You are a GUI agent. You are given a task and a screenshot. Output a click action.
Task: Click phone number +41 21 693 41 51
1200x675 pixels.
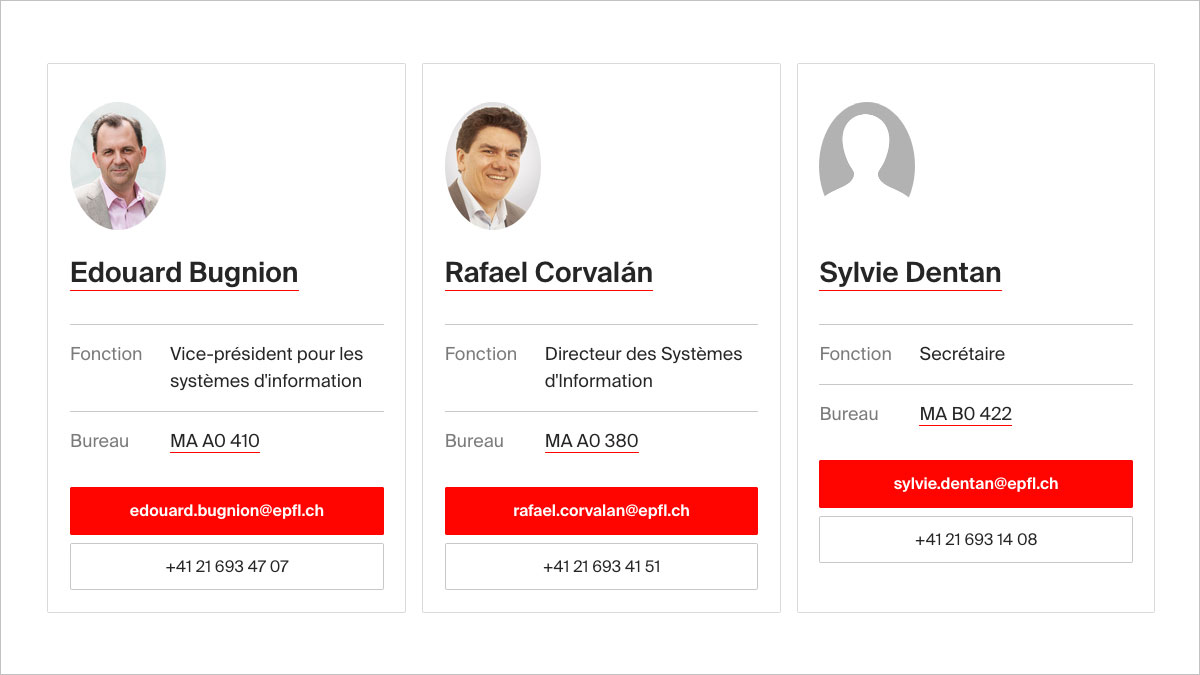tap(601, 566)
